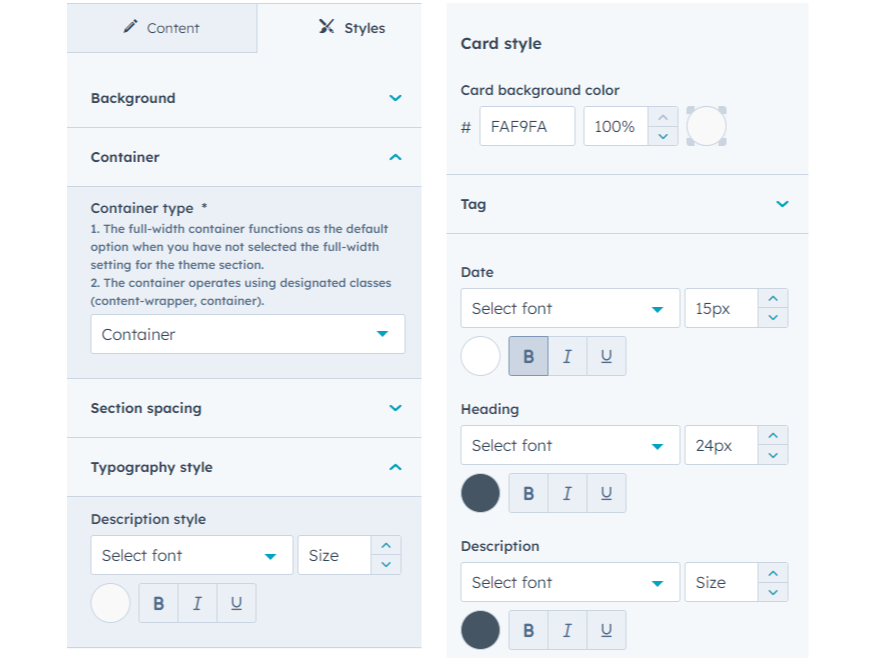877x658 pixels.
Task: Click the card background hex input field
Action: click(527, 127)
